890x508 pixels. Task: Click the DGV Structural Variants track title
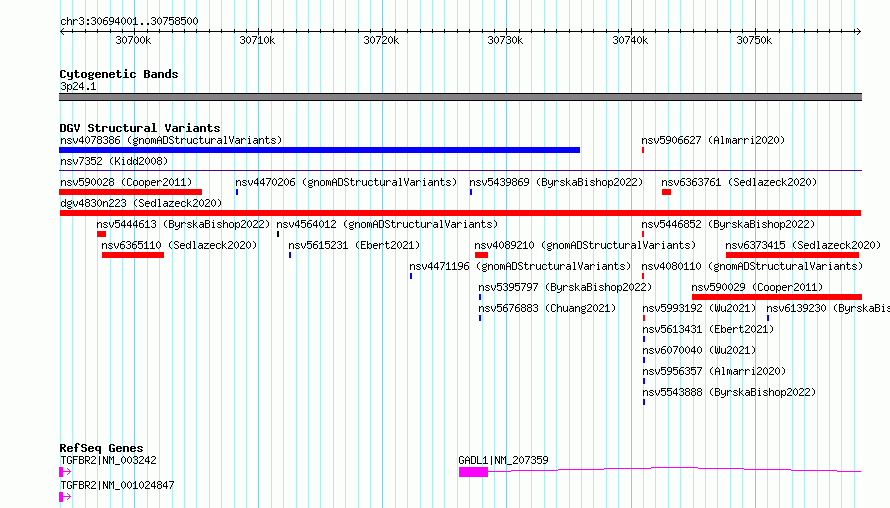coord(140,128)
